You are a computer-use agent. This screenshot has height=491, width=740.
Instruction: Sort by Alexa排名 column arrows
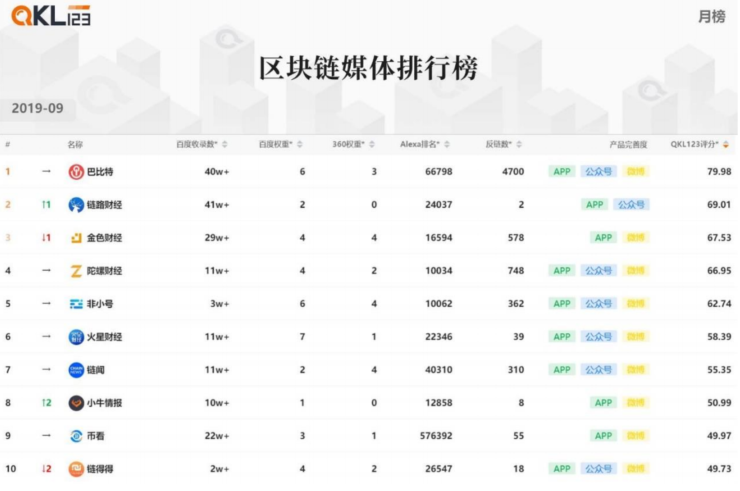click(x=447, y=144)
